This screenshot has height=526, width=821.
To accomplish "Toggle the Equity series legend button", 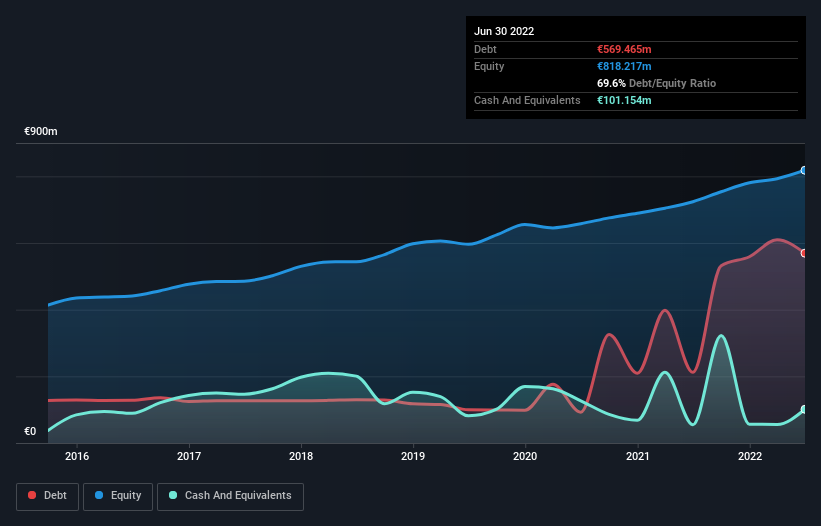I will (x=118, y=496).
